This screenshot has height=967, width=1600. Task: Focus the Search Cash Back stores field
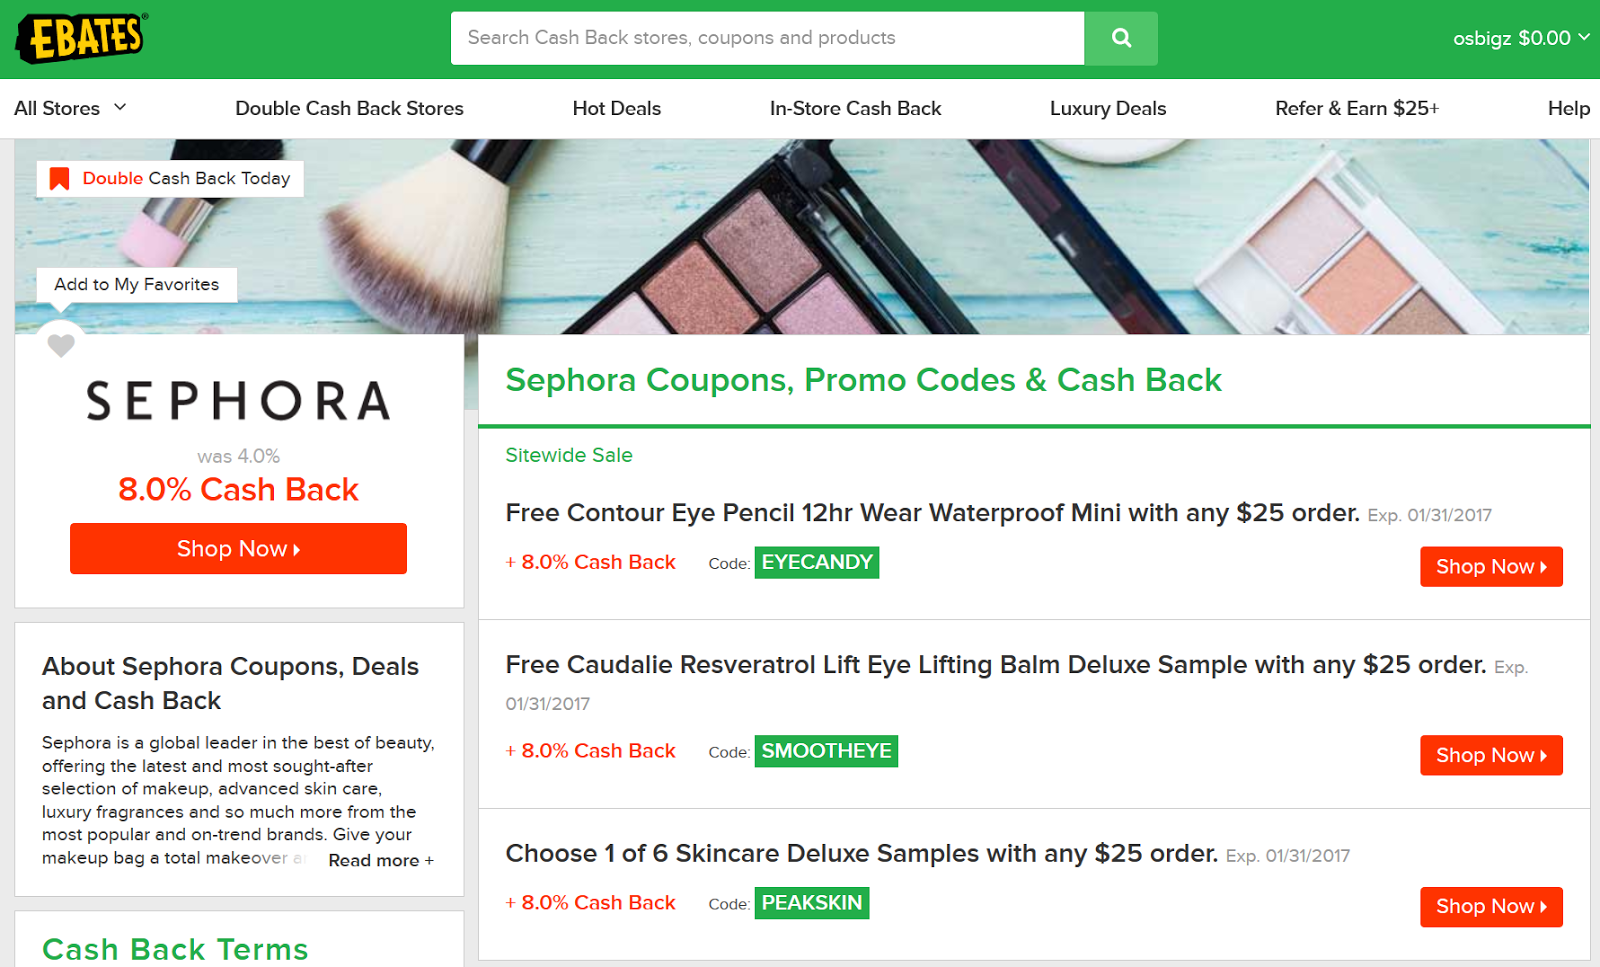coord(767,38)
